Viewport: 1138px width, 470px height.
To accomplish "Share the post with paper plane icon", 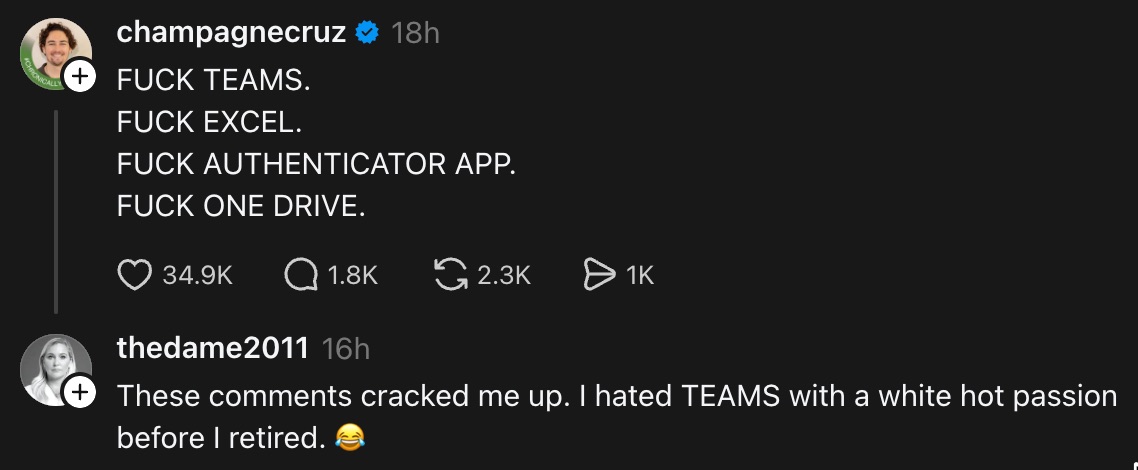I will pos(598,275).
